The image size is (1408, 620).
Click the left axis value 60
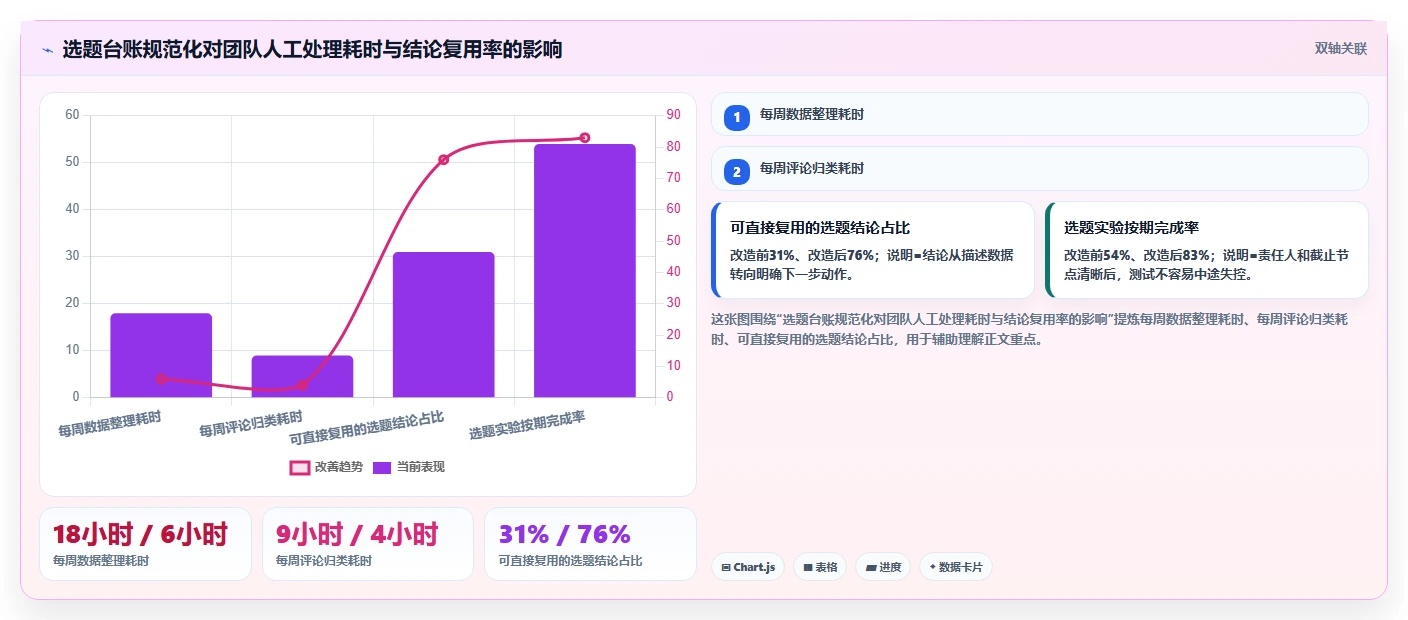pyautogui.click(x=72, y=115)
